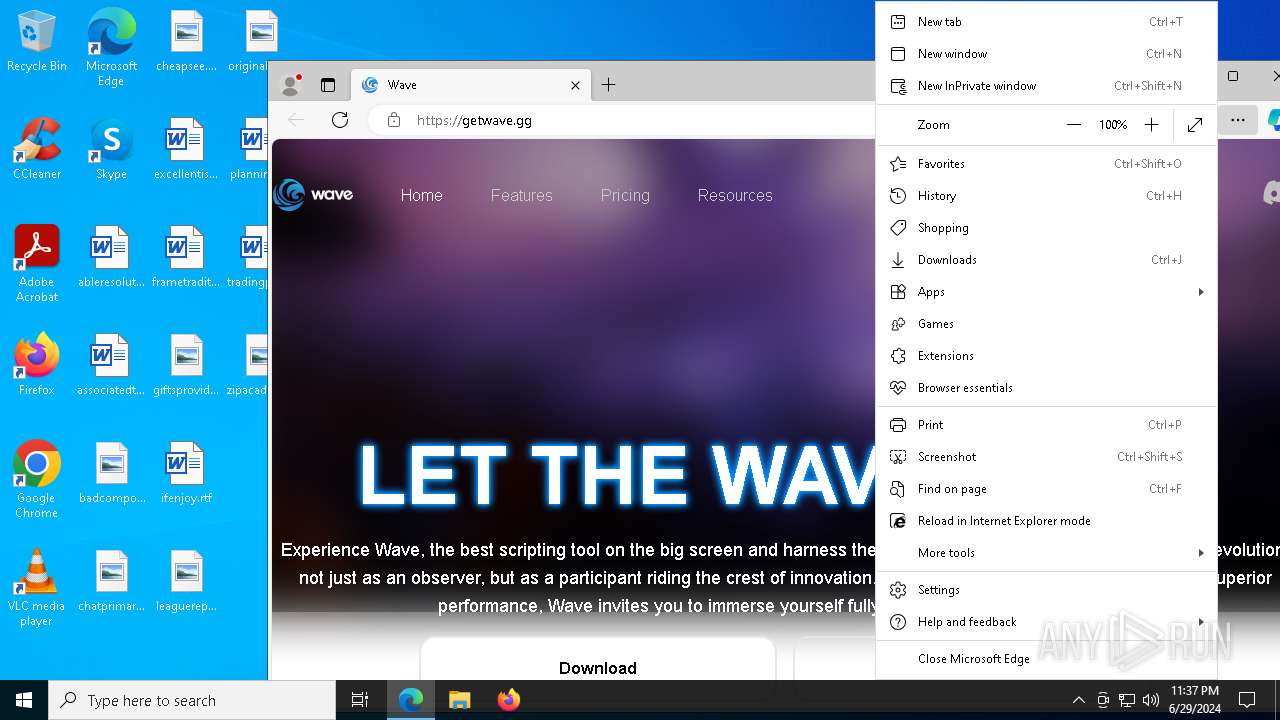The width and height of the screenshot is (1280, 720).
Task: Select the VLC media player shortcut
Action: [x=37, y=588]
